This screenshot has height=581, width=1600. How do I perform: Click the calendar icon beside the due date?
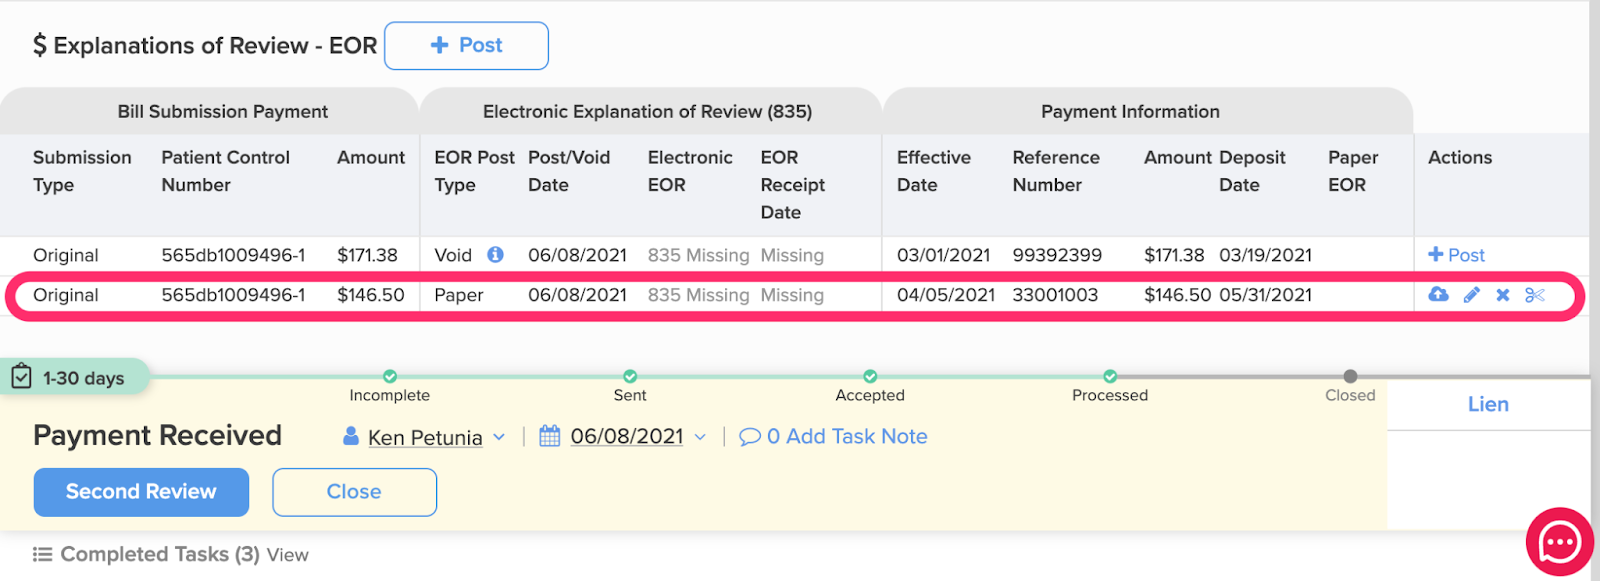(x=549, y=436)
